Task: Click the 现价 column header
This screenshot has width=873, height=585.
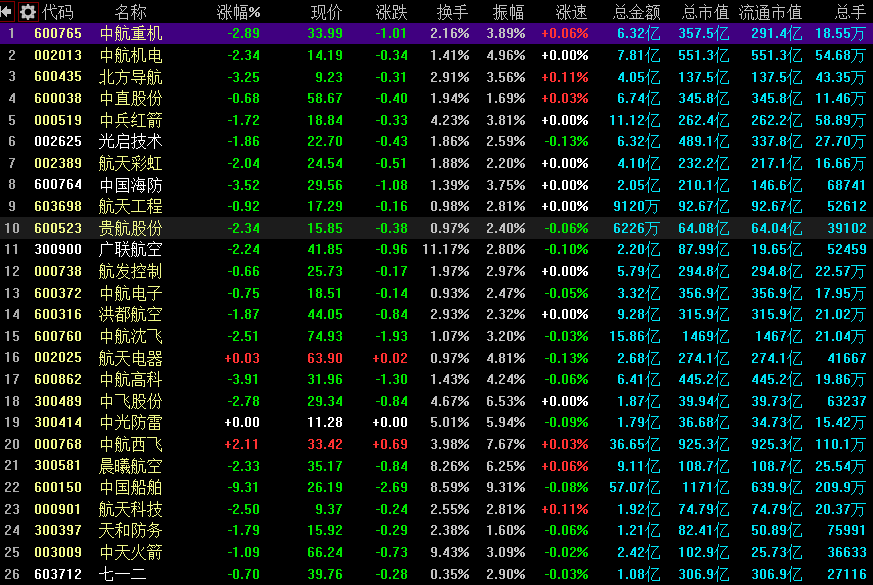Action: [326, 12]
